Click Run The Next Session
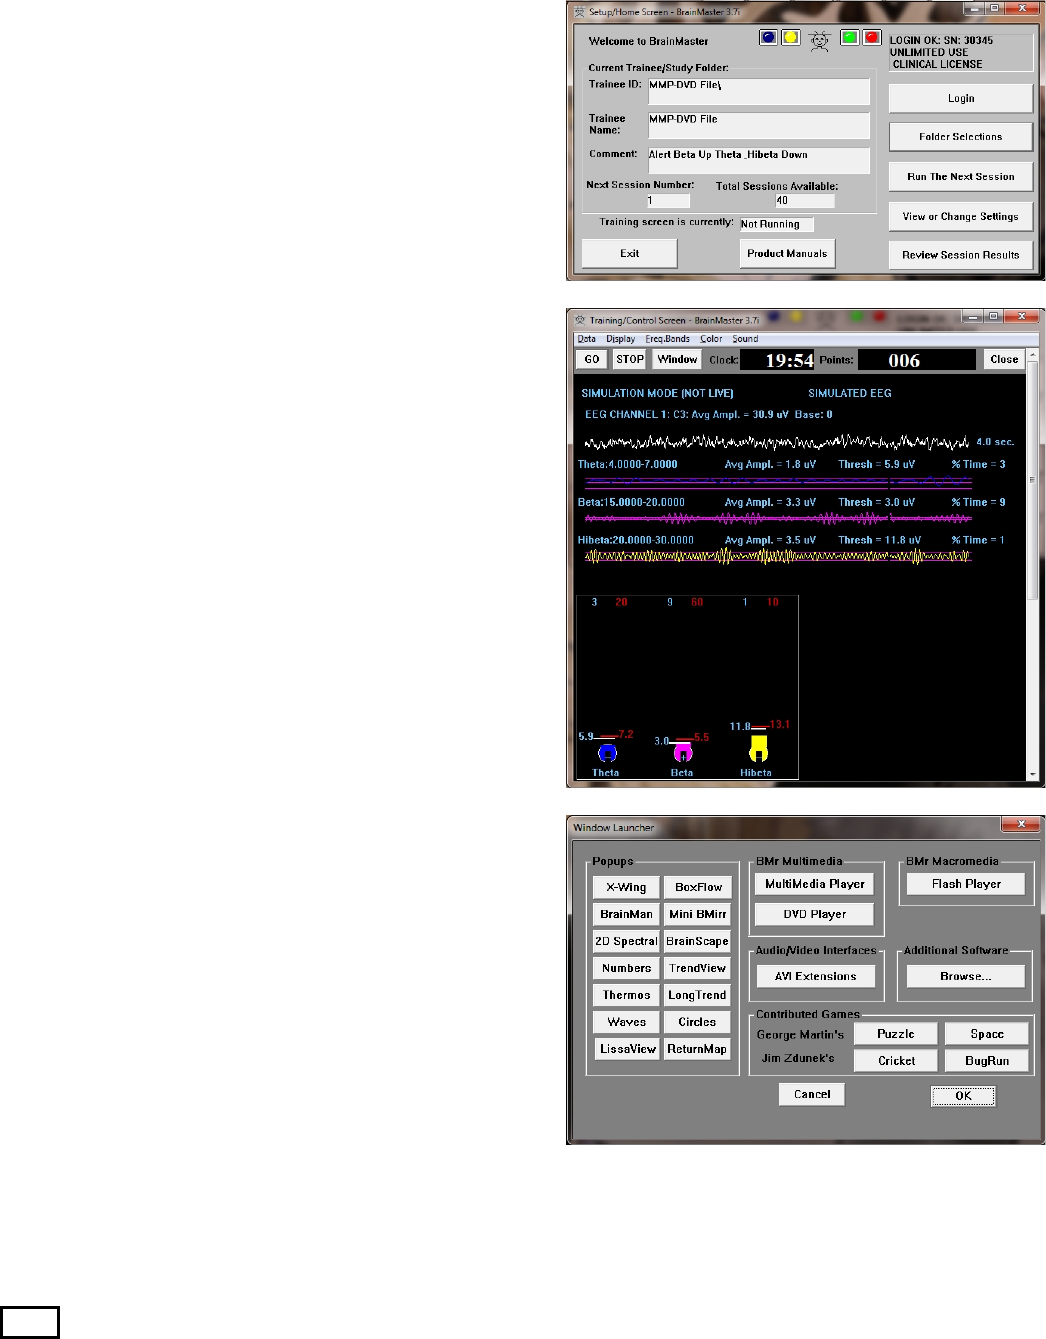1046x1339 pixels. [960, 177]
